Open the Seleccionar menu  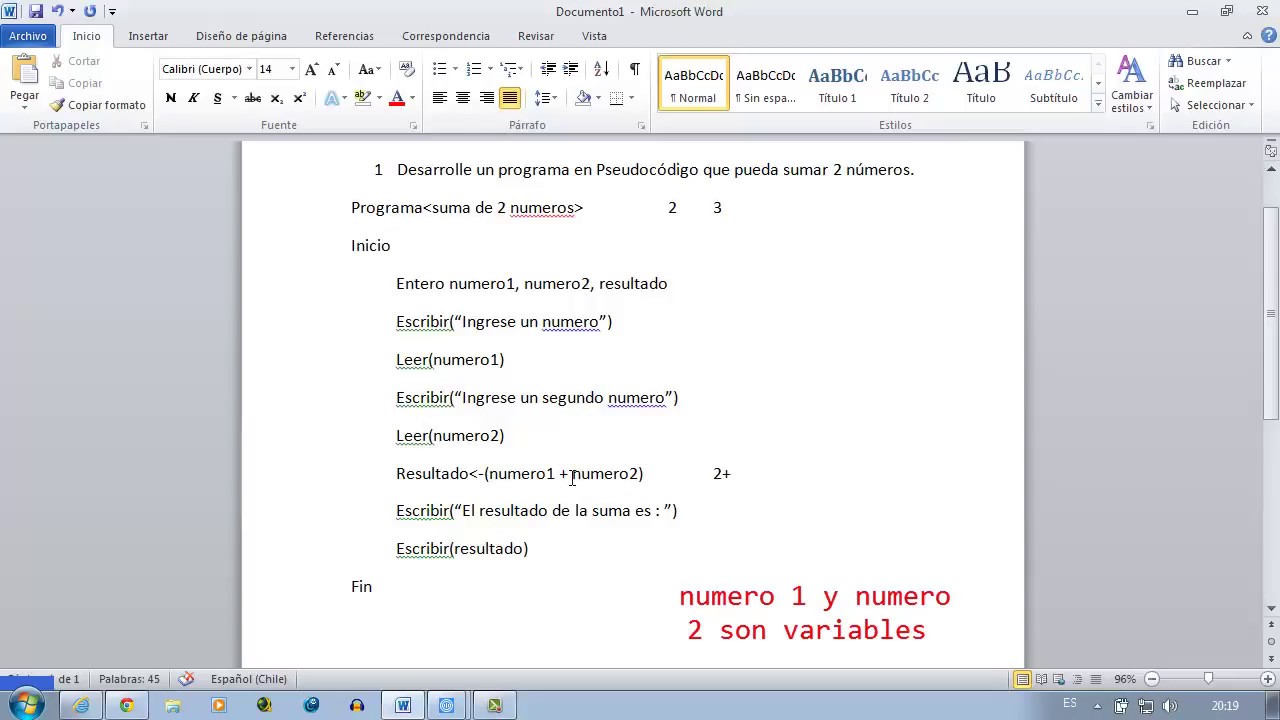coord(1211,105)
